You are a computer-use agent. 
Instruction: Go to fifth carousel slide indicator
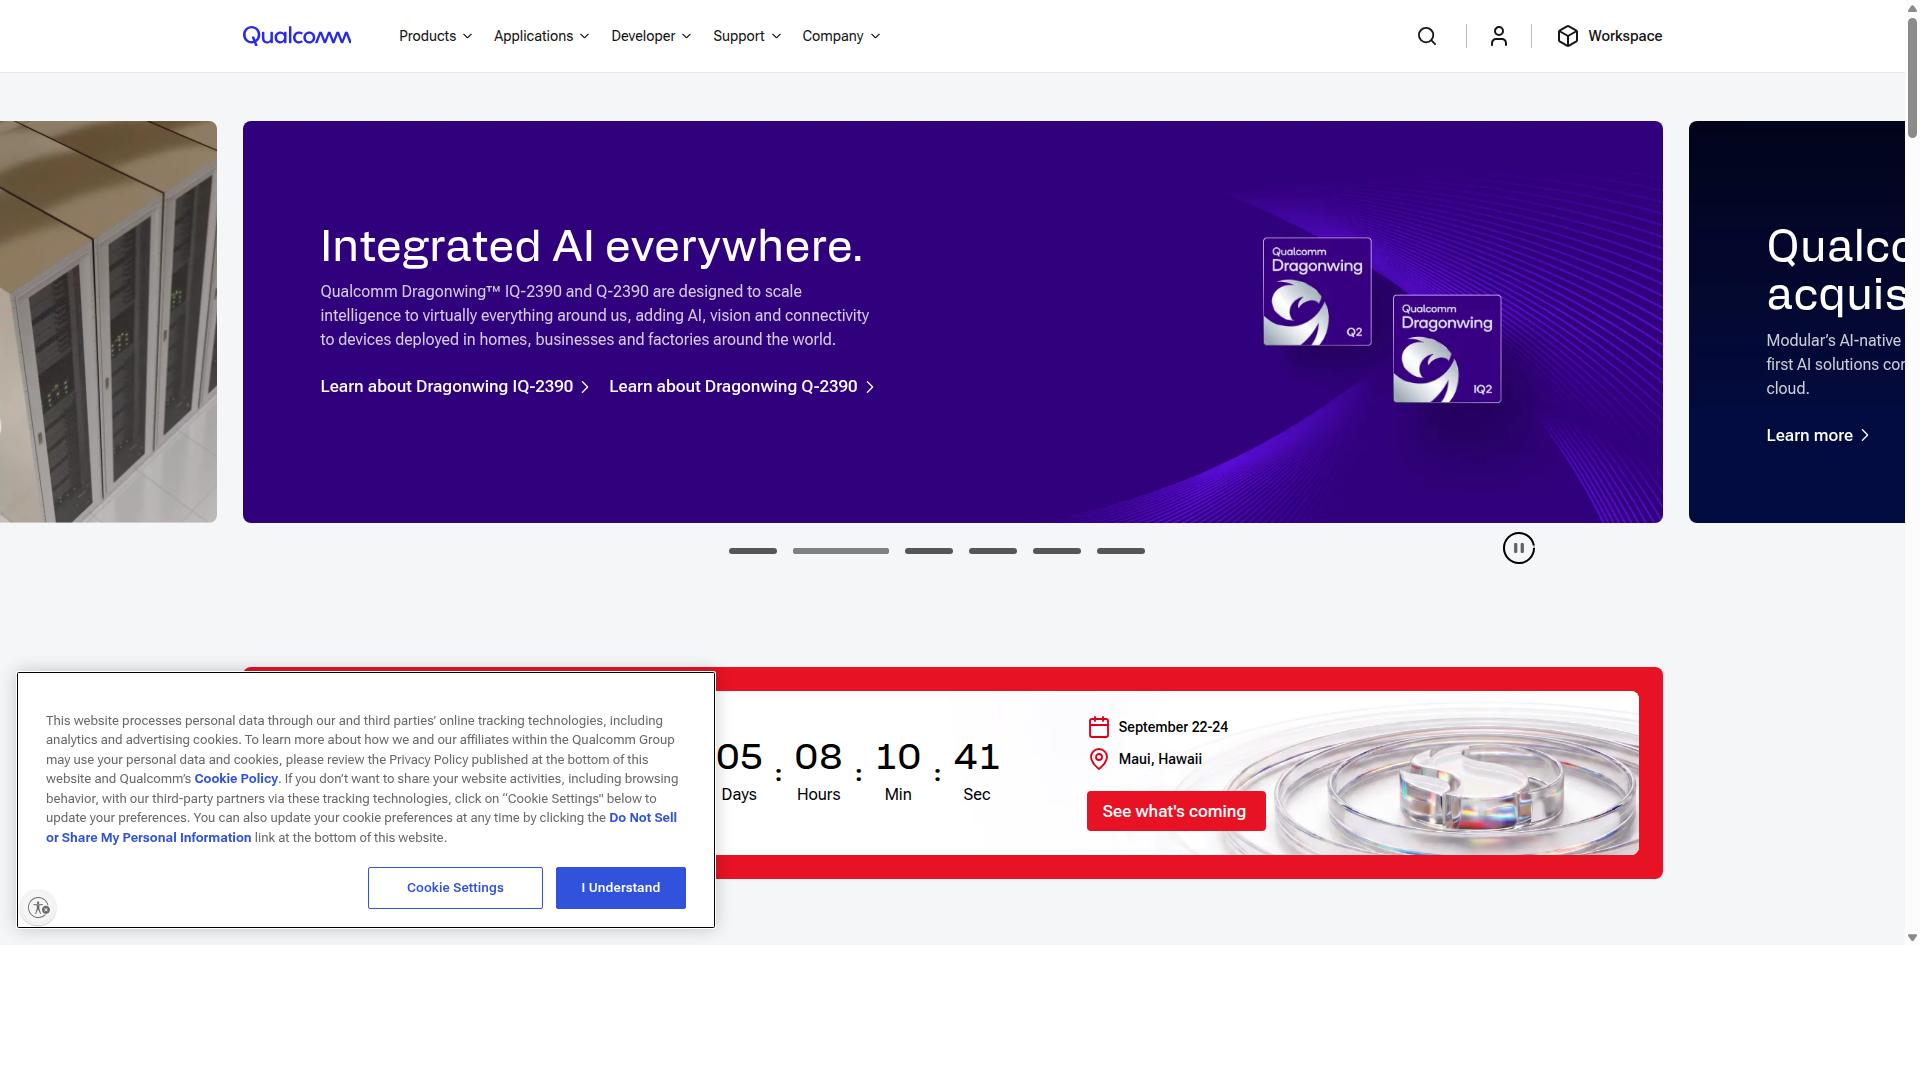click(x=1057, y=551)
